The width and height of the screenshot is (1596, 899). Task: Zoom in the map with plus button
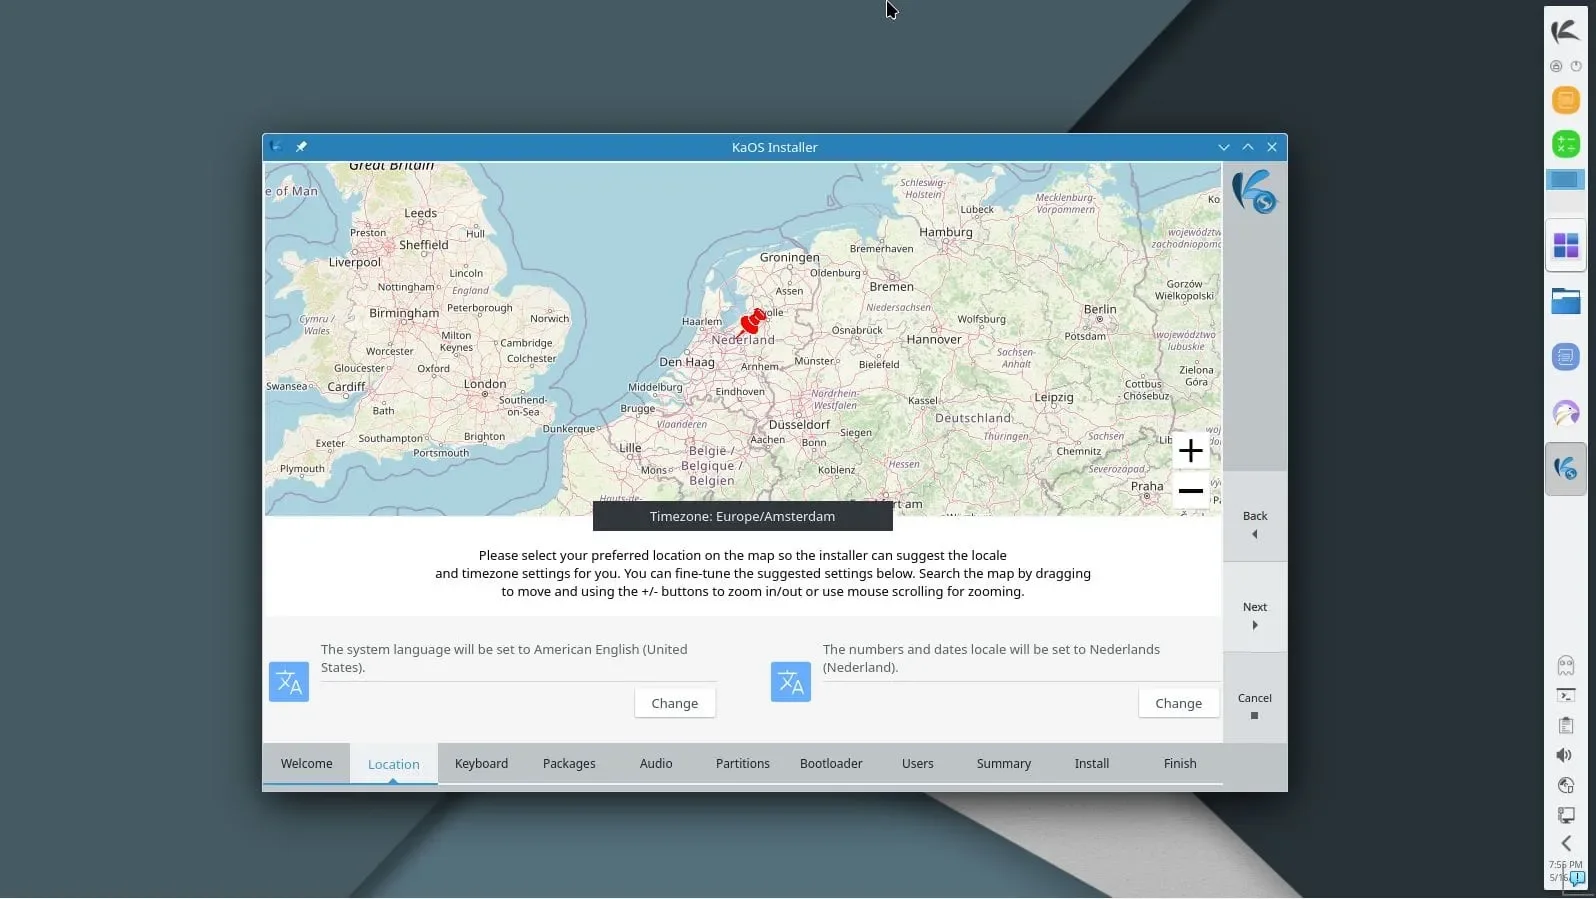[1190, 451]
